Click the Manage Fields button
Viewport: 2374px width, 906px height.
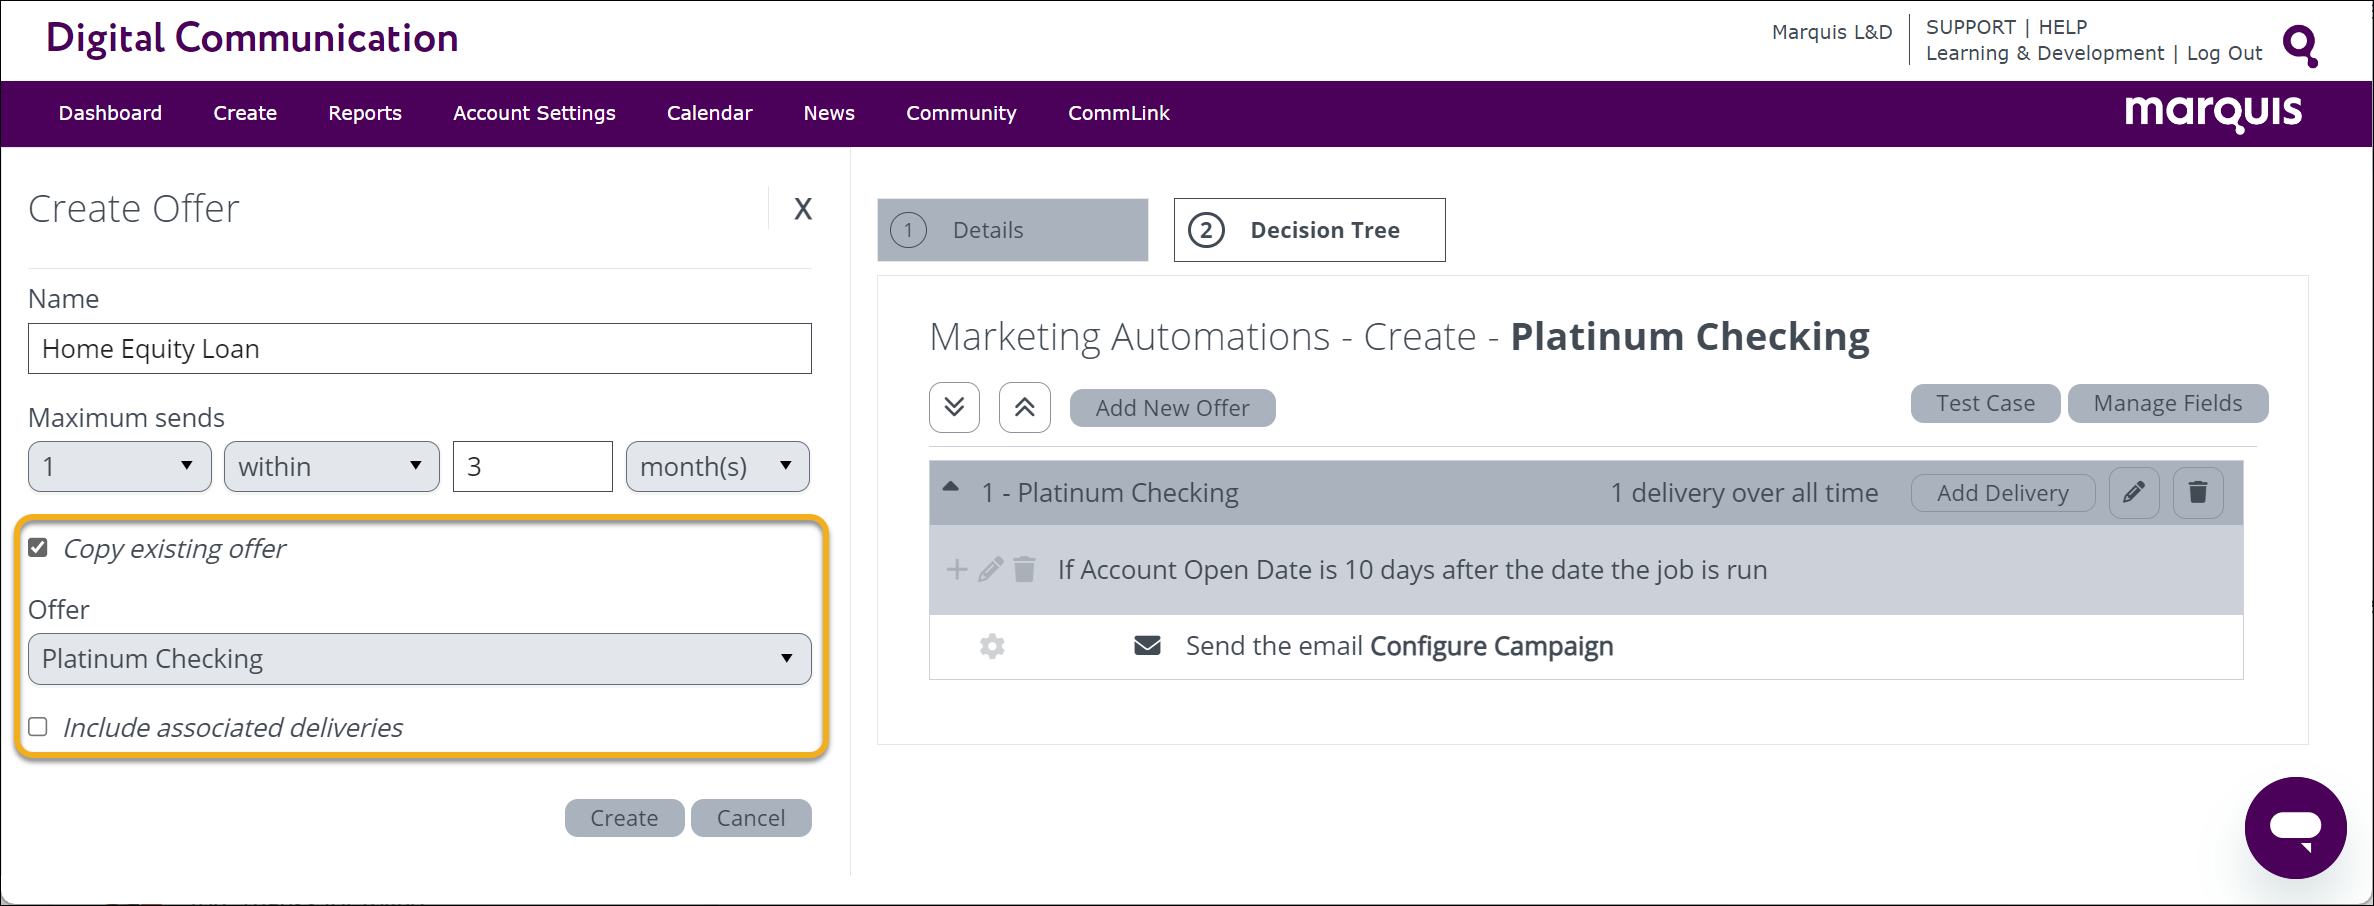click(x=2168, y=403)
